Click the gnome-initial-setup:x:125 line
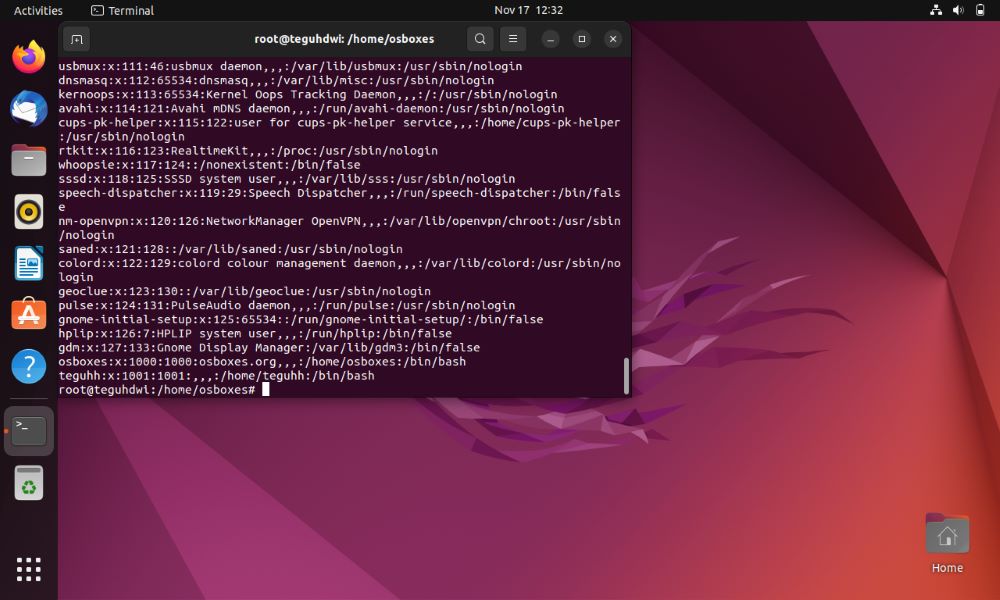This screenshot has width=1000, height=600. point(301,319)
